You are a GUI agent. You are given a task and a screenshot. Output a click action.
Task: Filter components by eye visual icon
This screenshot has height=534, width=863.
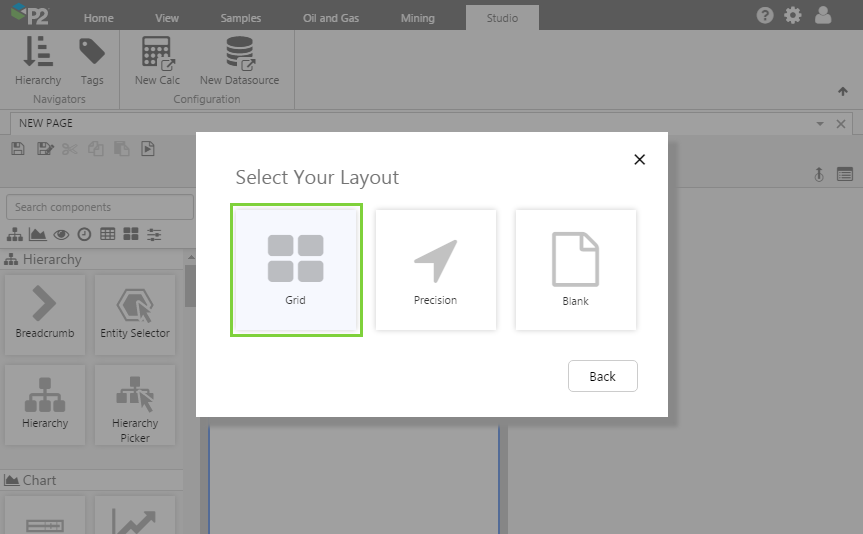[61, 235]
